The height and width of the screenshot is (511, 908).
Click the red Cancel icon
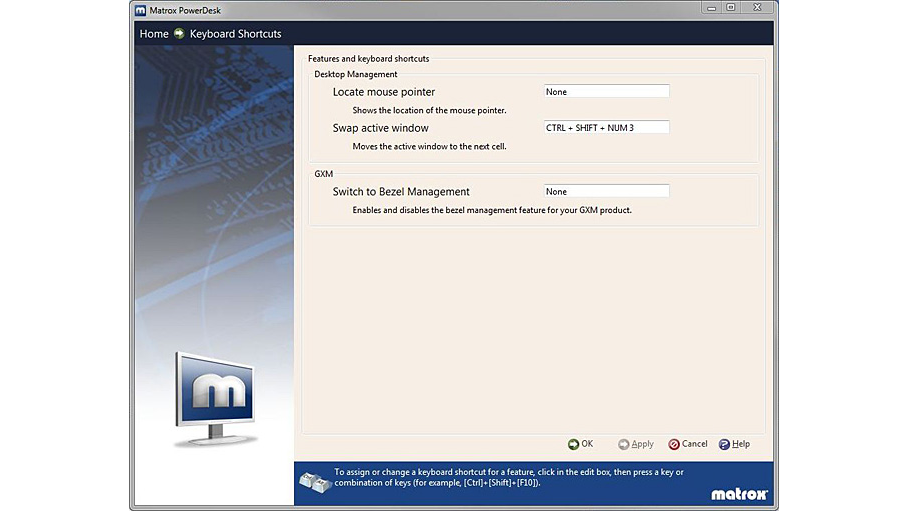[x=674, y=444]
